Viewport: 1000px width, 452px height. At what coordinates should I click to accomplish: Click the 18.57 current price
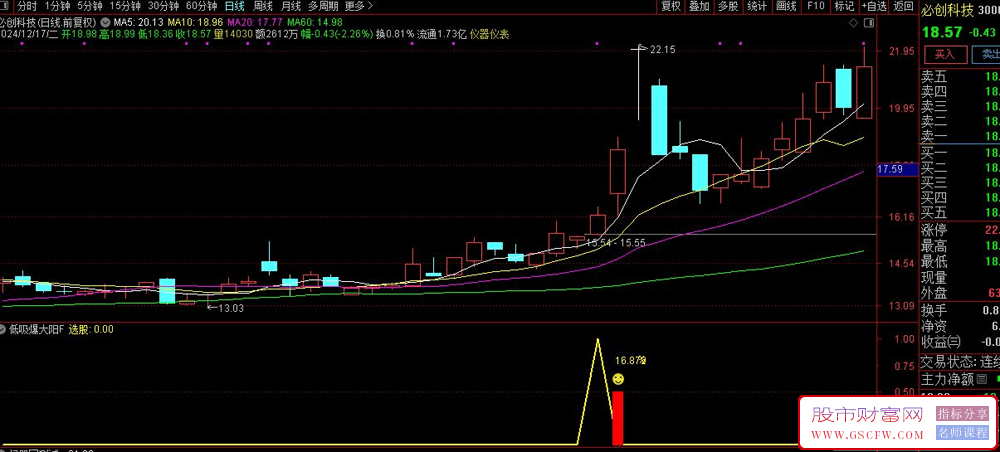pos(941,31)
